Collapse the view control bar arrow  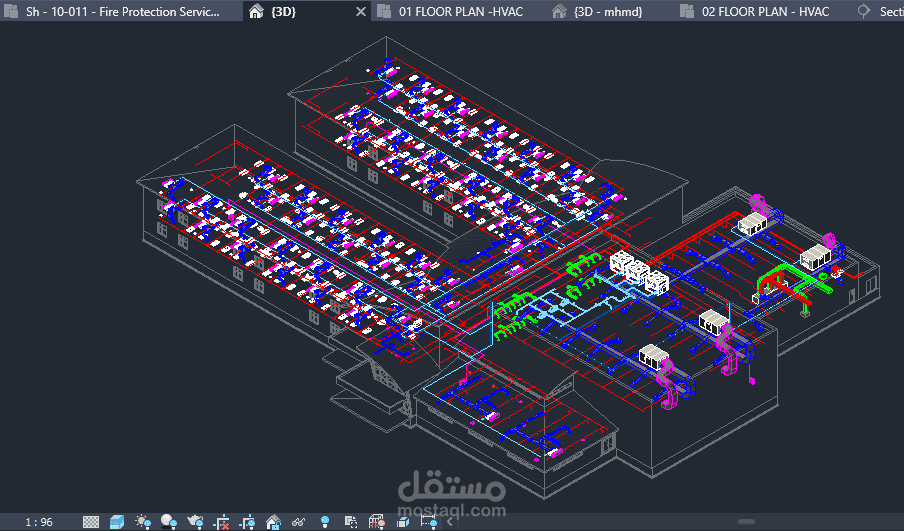click(x=450, y=522)
